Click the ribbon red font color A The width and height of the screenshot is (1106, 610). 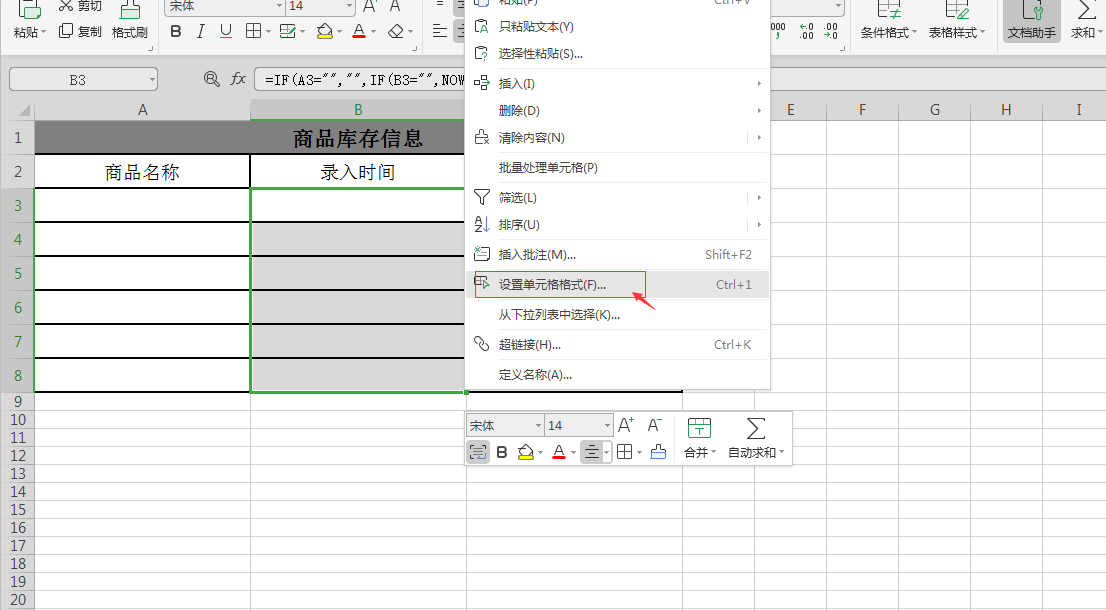point(359,32)
